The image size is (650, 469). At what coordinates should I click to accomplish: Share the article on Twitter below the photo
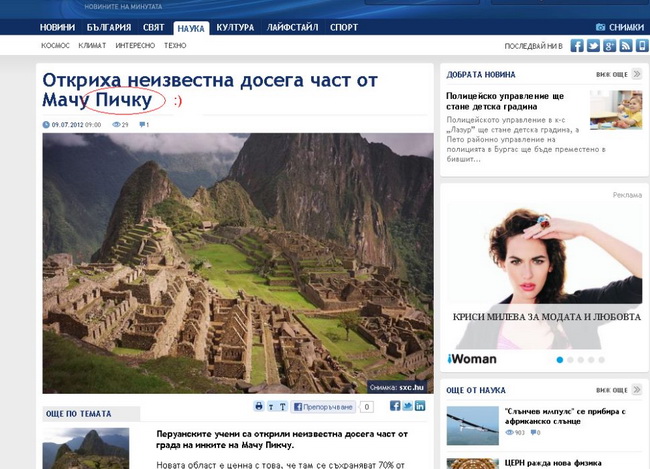coord(407,406)
